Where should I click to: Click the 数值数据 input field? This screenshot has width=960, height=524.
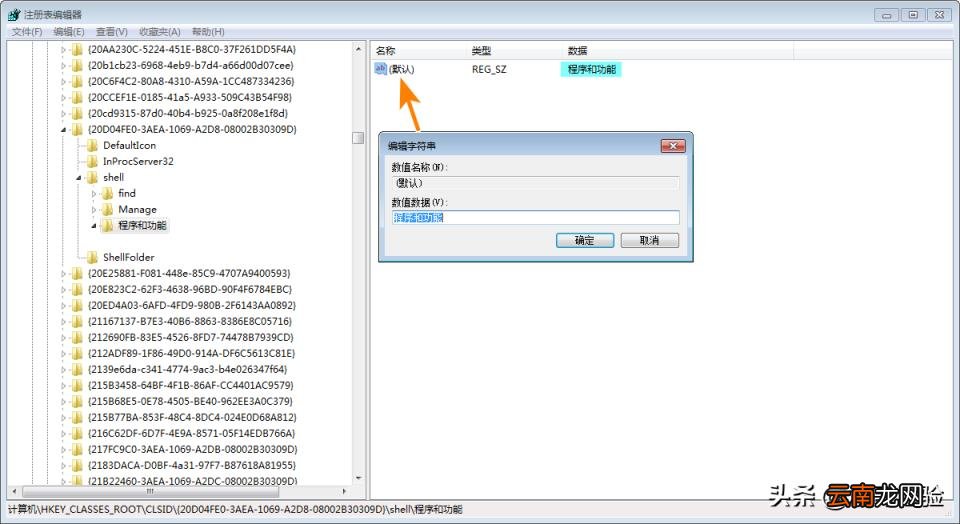tap(536, 218)
